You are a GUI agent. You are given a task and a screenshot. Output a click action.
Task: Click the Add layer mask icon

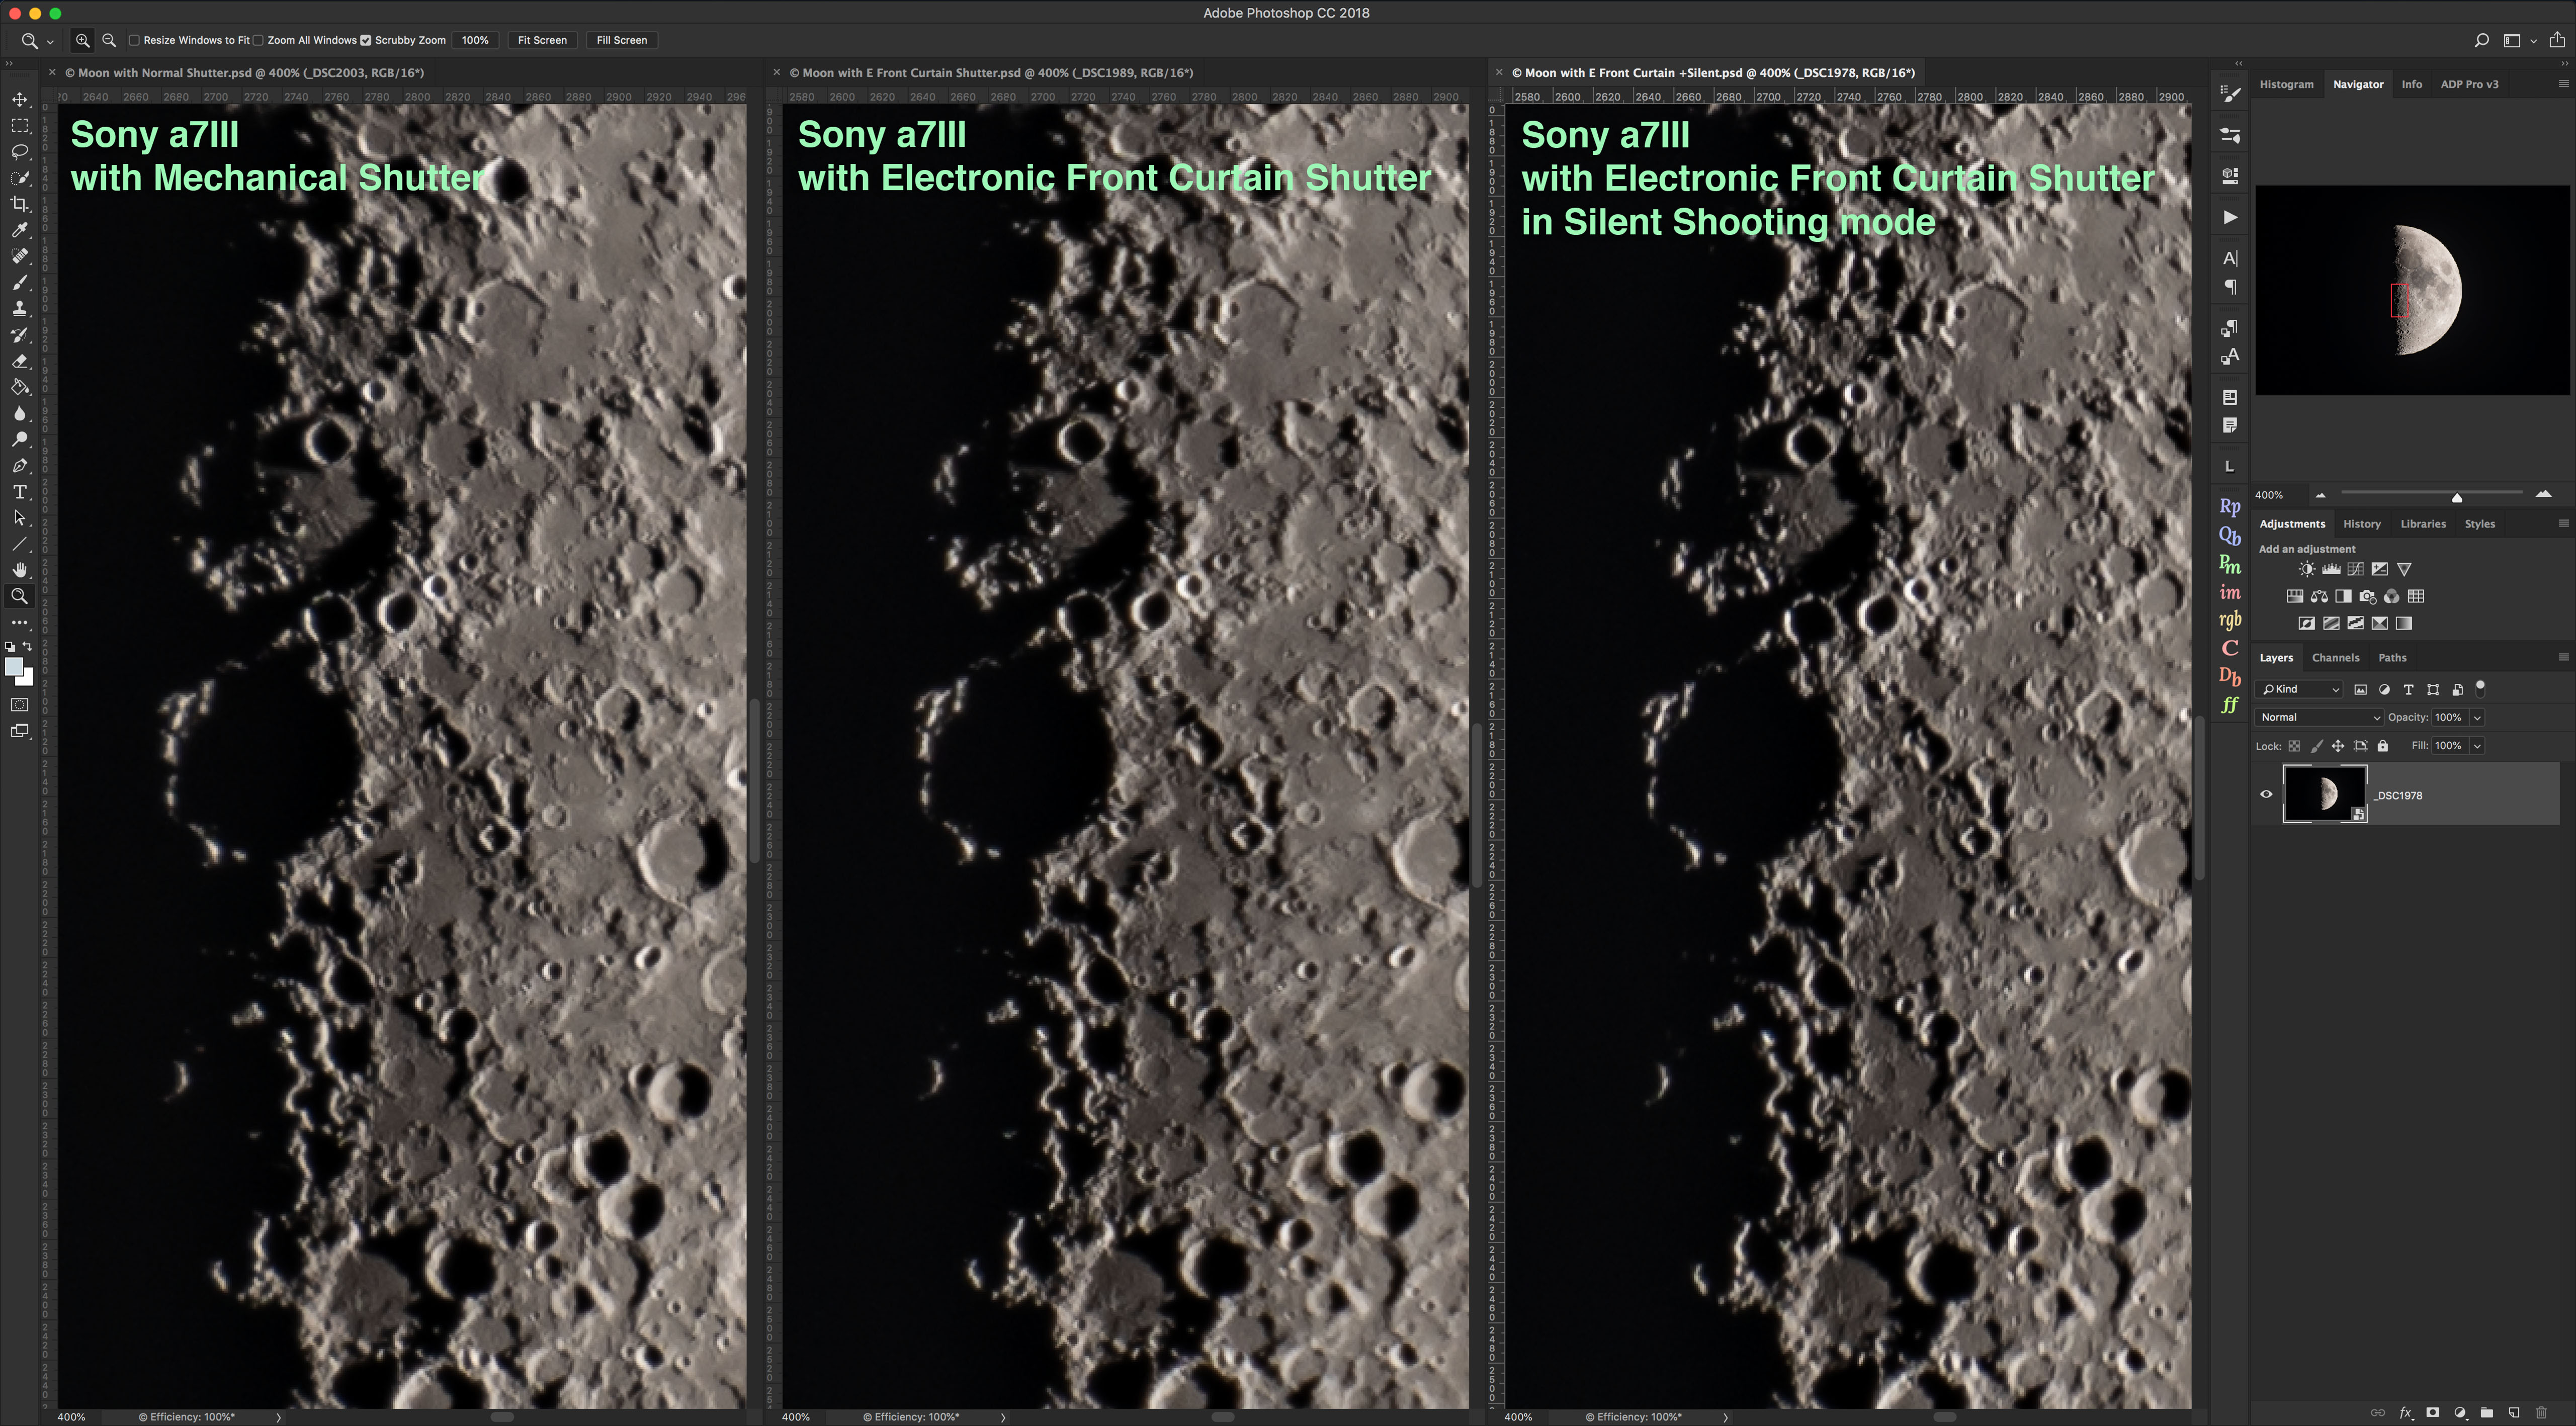point(2433,1412)
